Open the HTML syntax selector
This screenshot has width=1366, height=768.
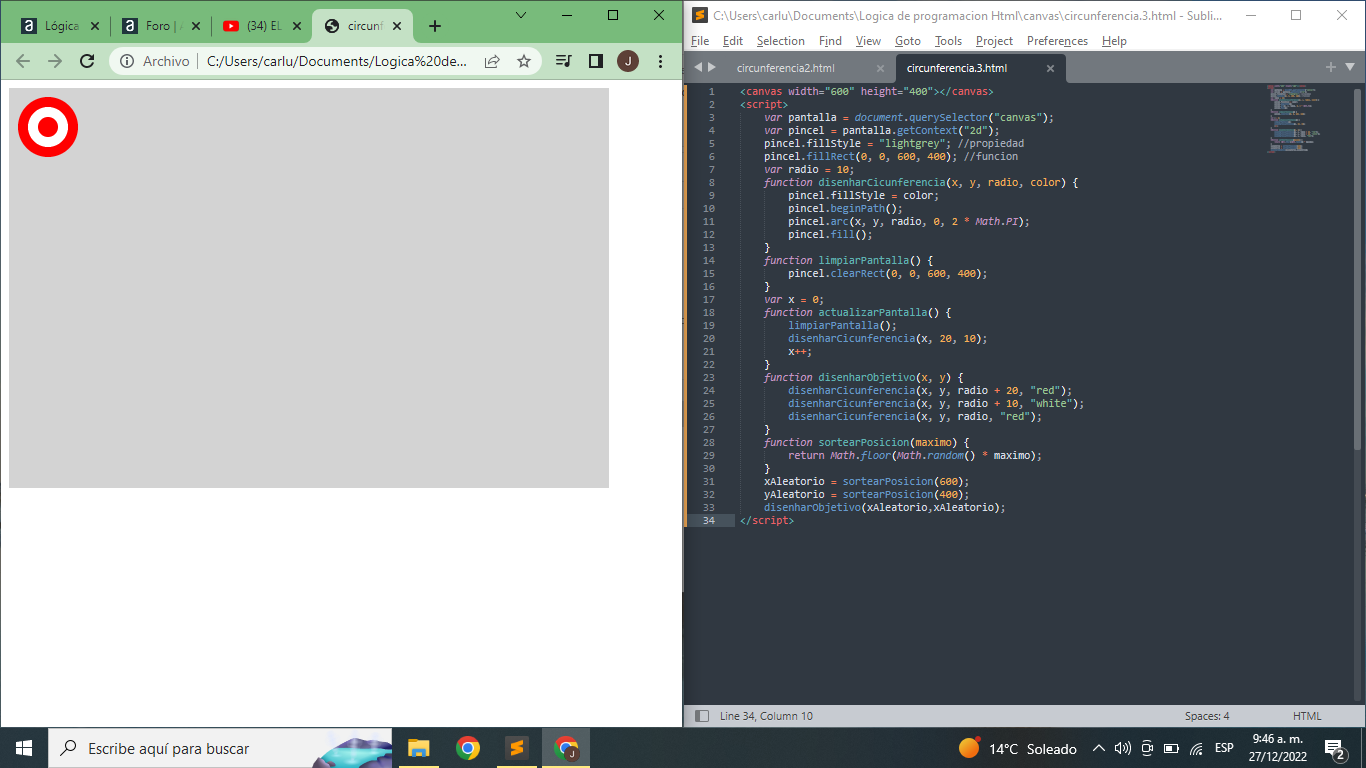(x=1307, y=716)
